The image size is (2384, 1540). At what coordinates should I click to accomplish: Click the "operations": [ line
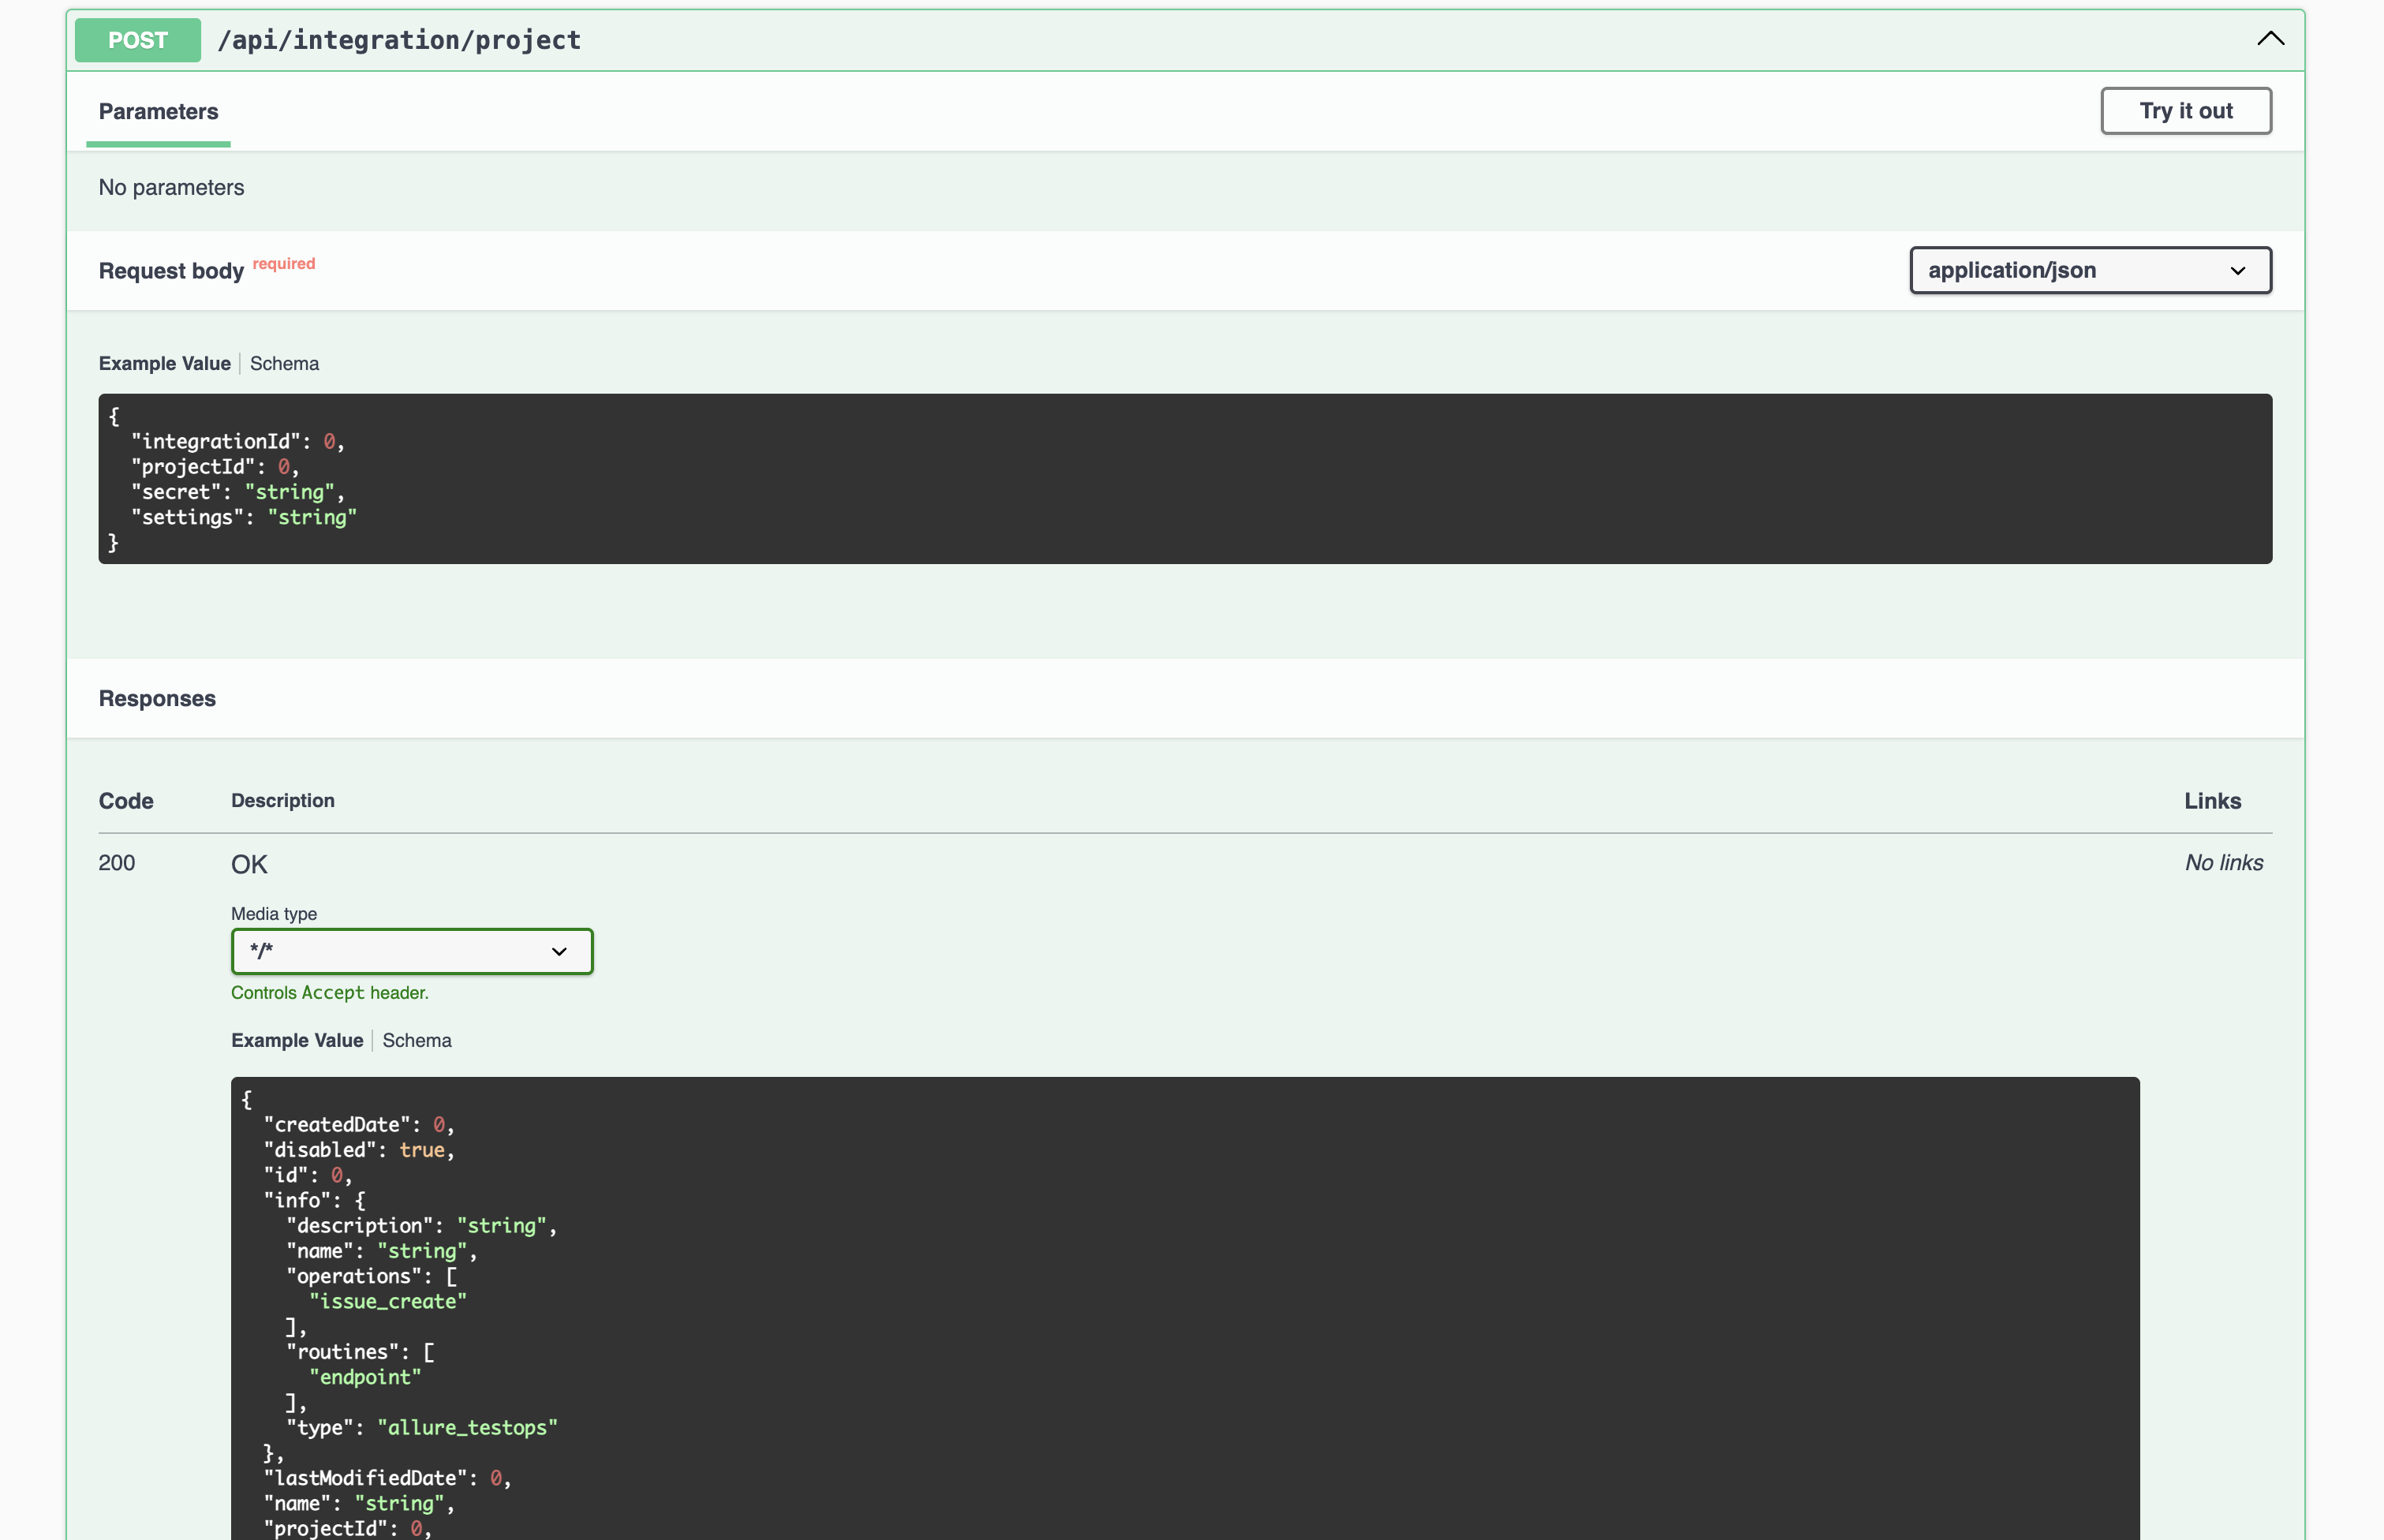pos(372,1276)
